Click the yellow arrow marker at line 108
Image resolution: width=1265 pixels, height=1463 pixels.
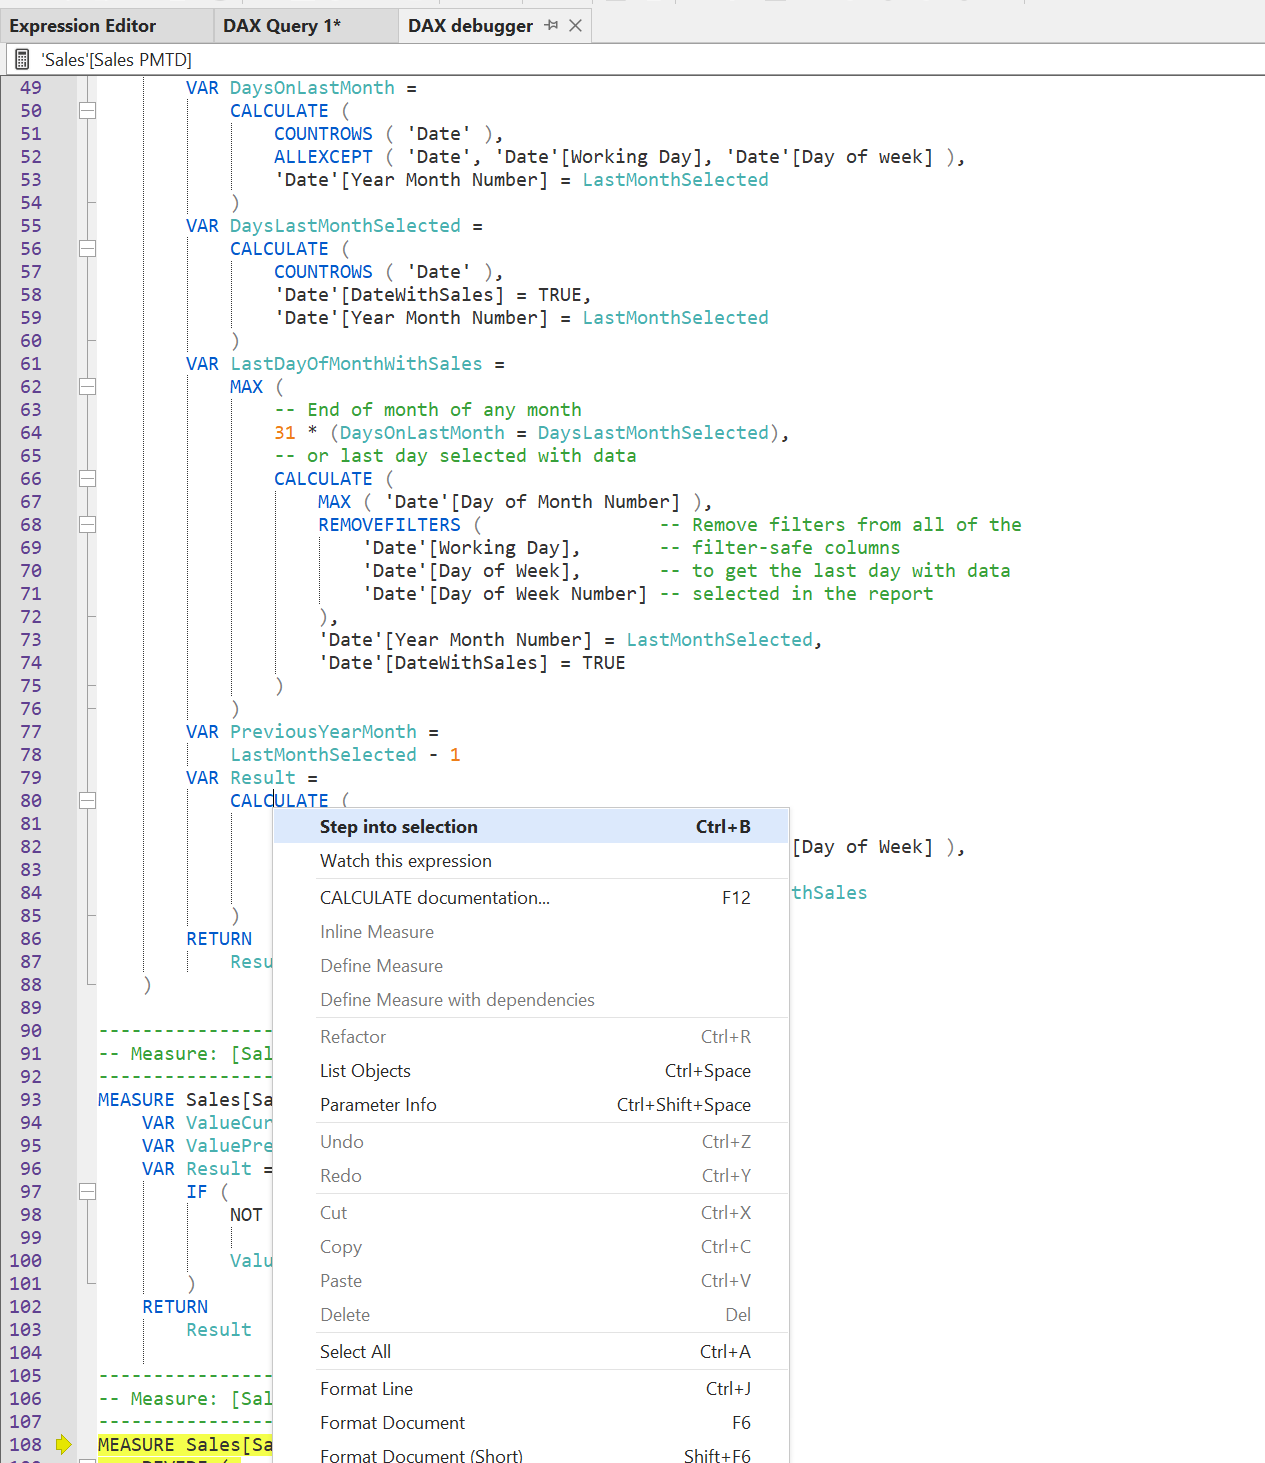point(64,1444)
